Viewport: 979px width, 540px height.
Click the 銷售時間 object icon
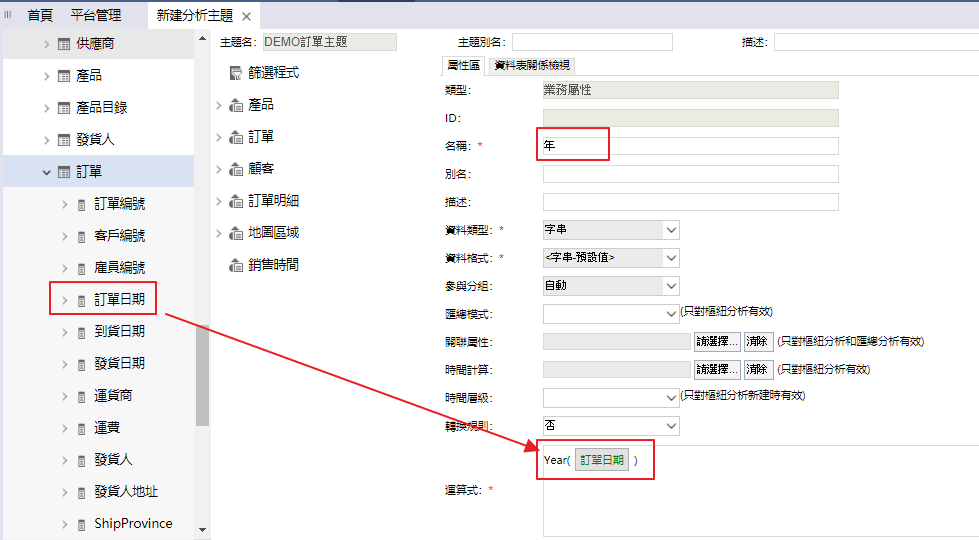click(x=236, y=265)
